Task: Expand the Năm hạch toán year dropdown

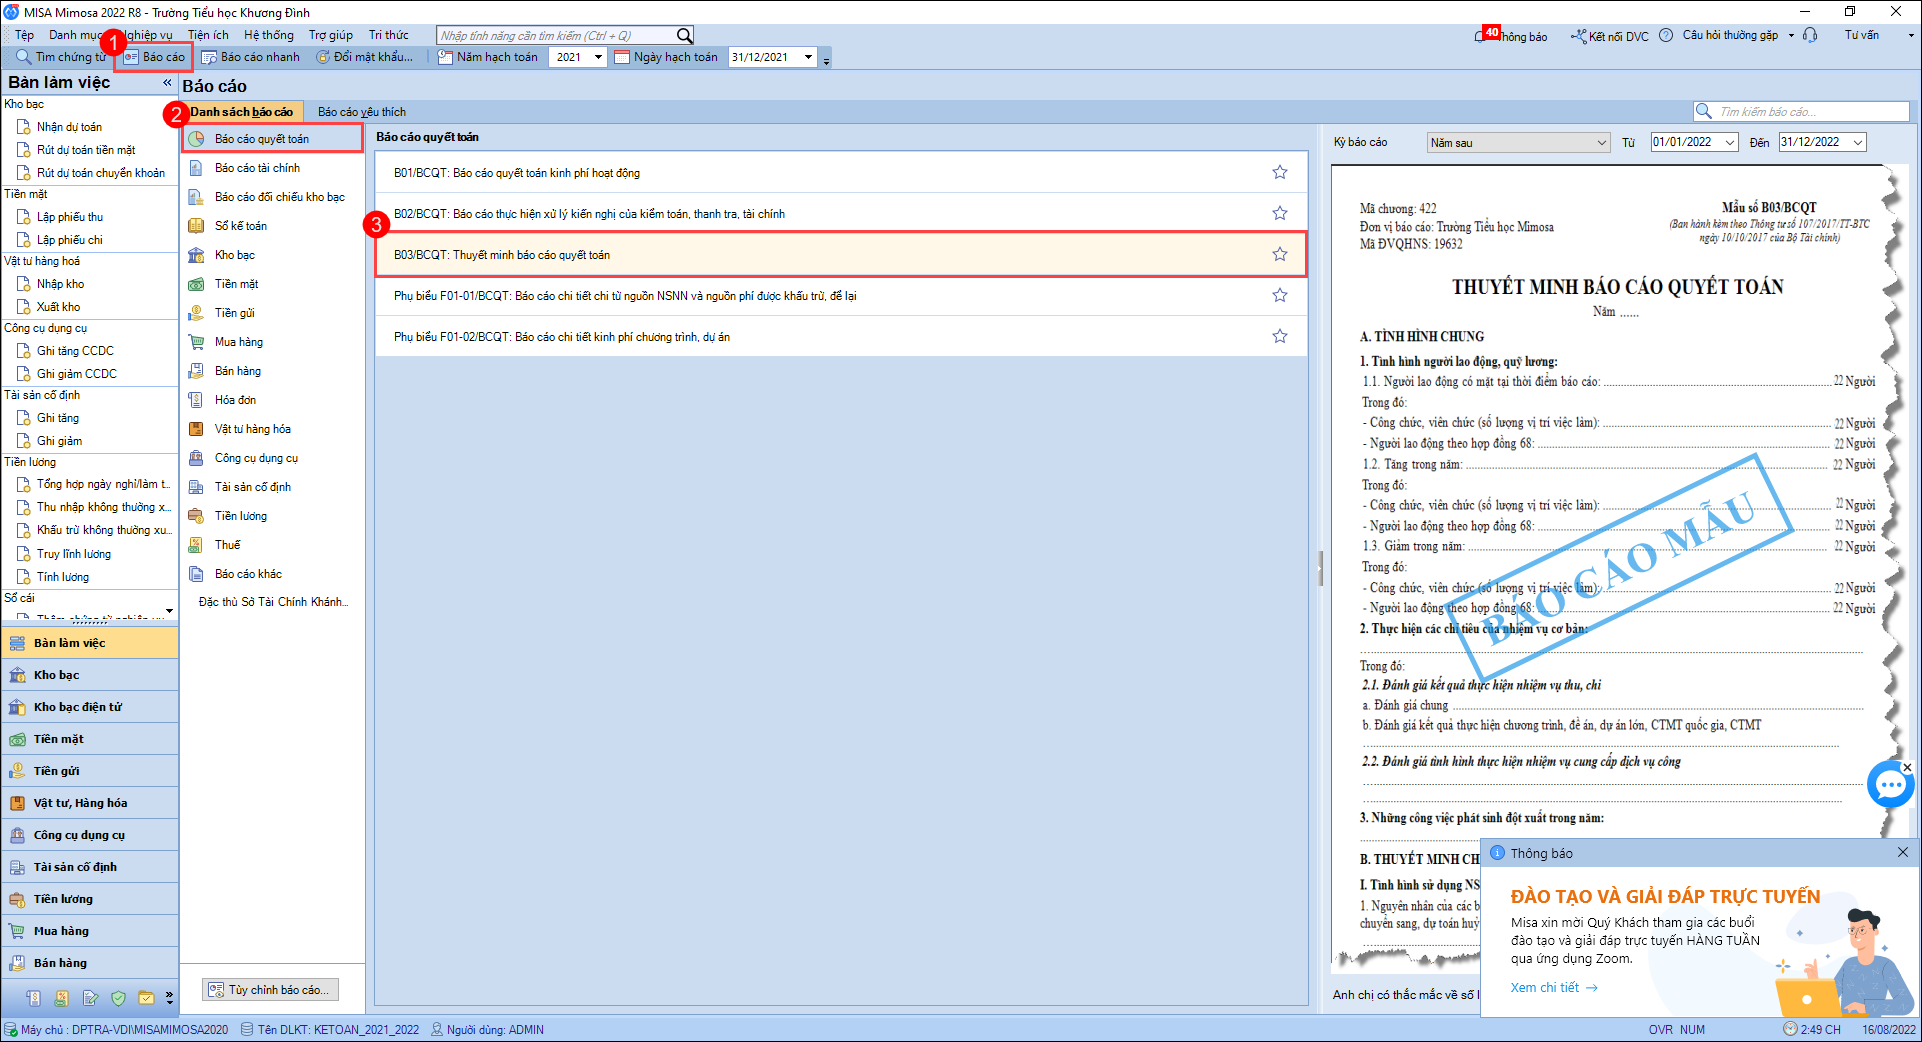Action: click(598, 57)
